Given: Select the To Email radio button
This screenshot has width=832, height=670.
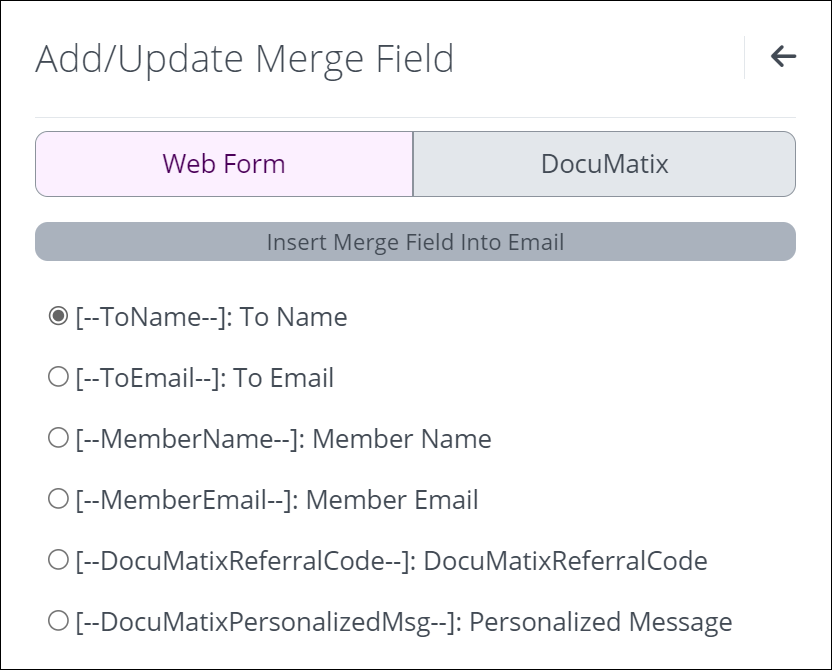Looking at the screenshot, I should click(x=58, y=377).
